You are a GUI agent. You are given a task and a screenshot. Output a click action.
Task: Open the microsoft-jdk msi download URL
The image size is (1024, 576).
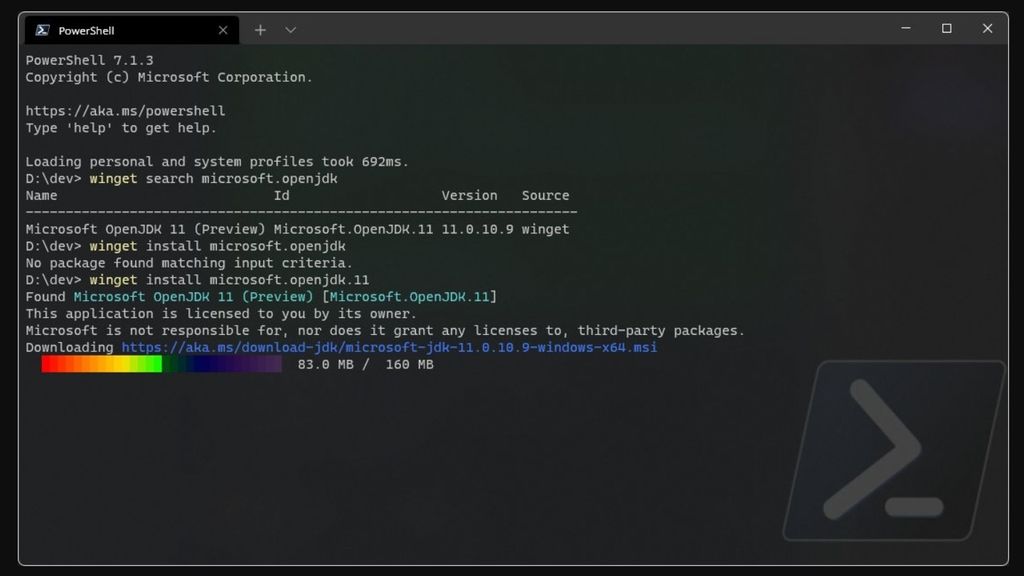389,347
